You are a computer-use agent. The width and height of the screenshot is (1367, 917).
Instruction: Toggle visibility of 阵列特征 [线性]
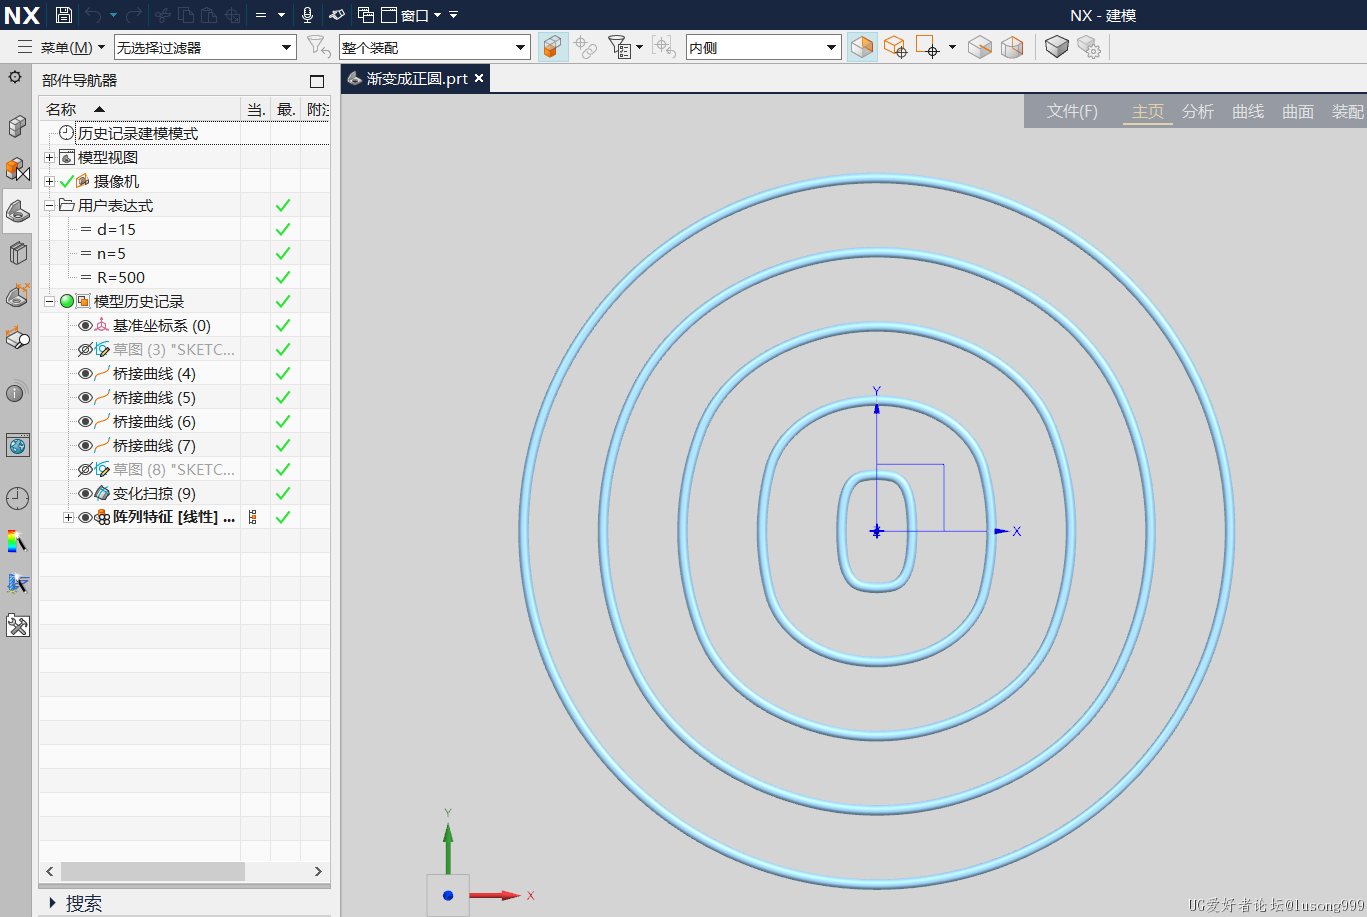coord(85,517)
